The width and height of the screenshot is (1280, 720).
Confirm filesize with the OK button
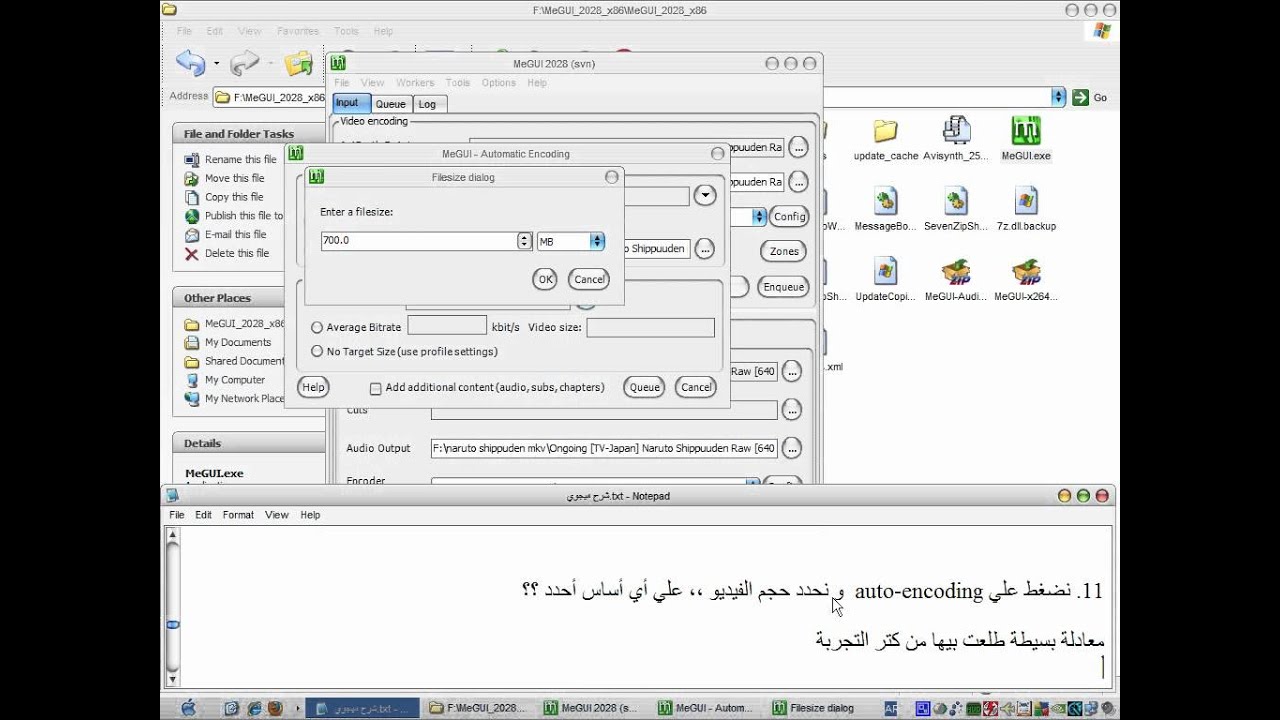pyautogui.click(x=545, y=279)
